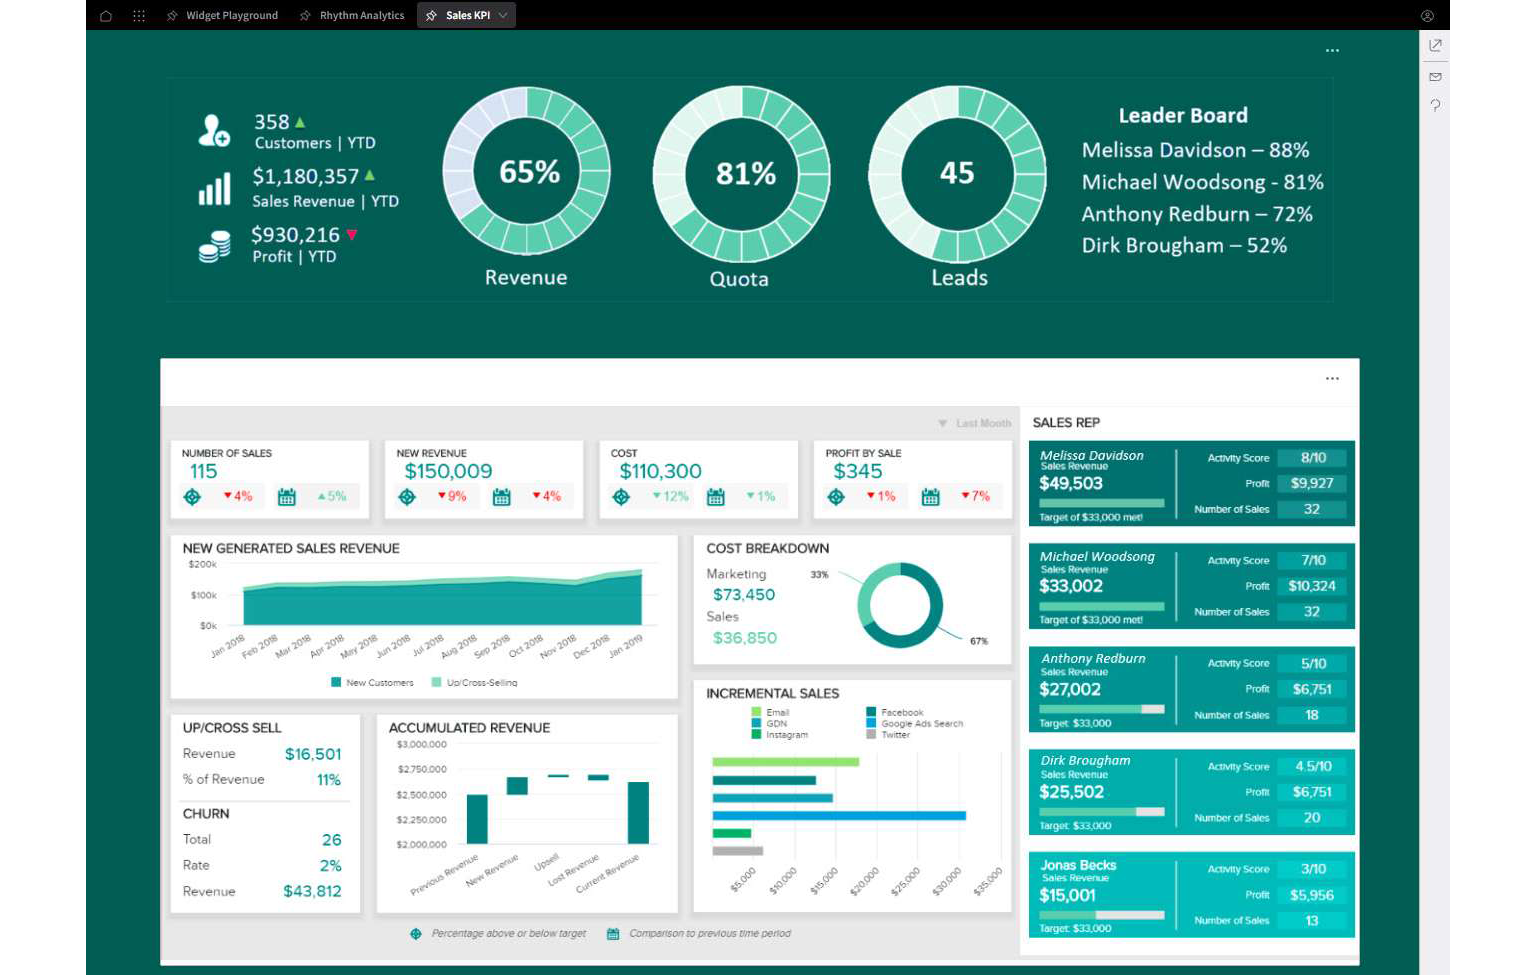This screenshot has height=975, width=1535.
Task: Click the 81% Quota donut gauge
Action: coord(742,173)
